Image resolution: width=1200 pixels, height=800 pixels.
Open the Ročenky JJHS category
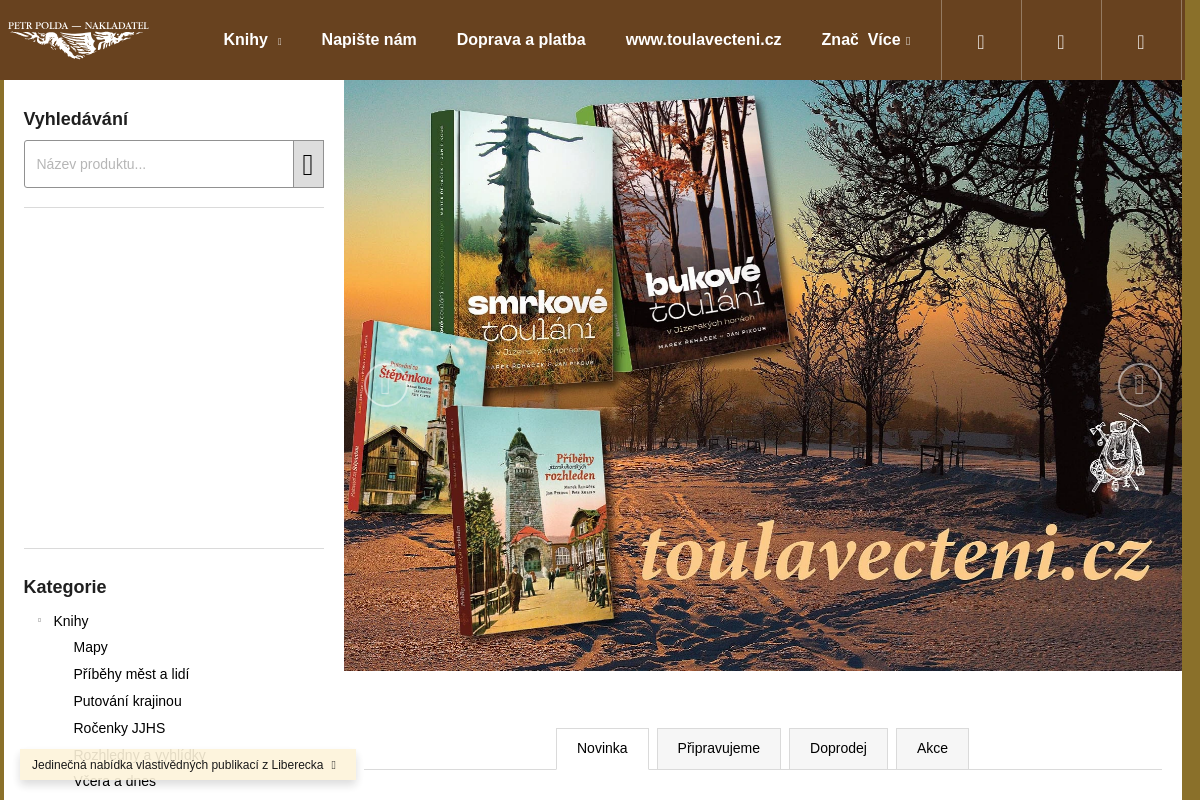(x=120, y=728)
